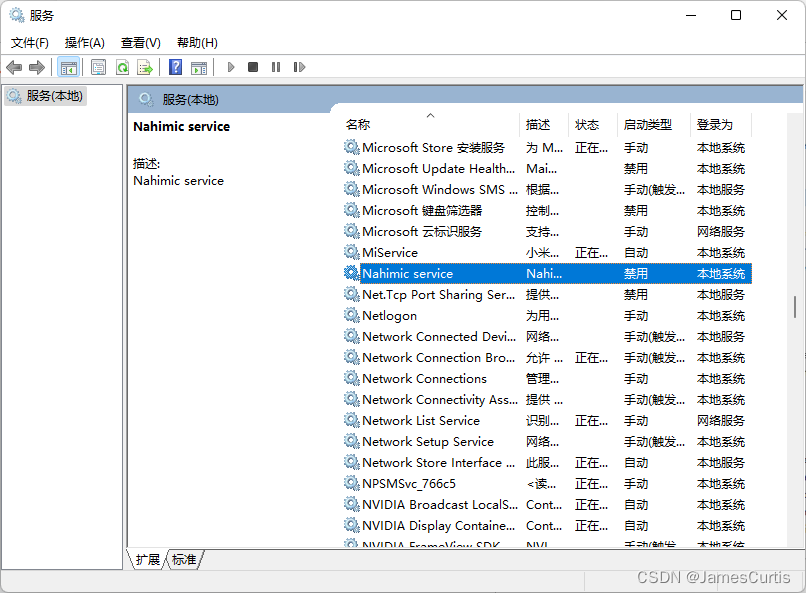Select the Network Store Interface row
806x593 pixels.
547,463
